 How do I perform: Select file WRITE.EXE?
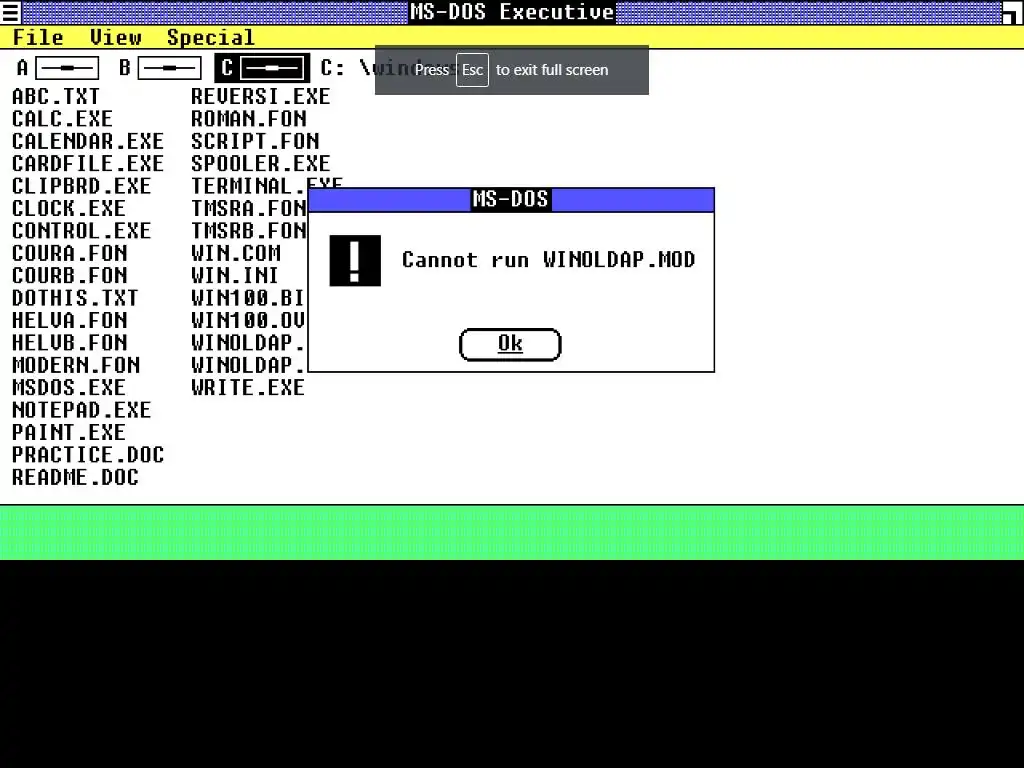pyautogui.click(x=248, y=387)
